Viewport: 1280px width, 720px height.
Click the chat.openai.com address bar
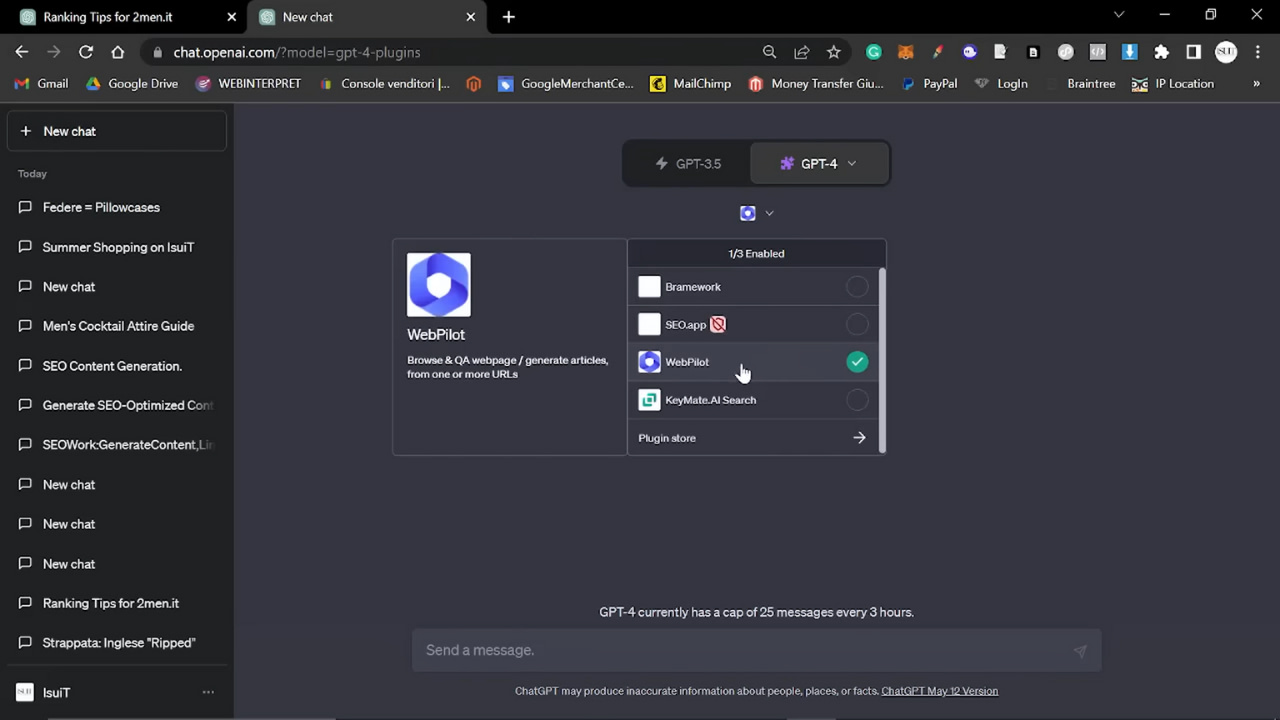[x=297, y=52]
